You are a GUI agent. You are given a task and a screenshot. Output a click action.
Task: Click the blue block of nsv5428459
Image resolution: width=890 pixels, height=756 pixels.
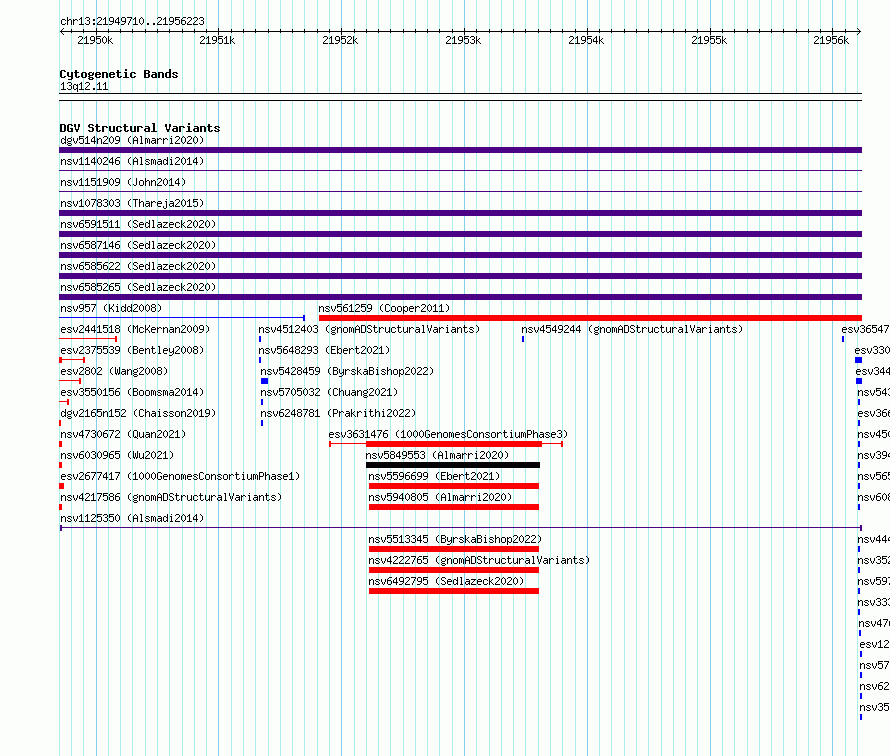[265, 381]
